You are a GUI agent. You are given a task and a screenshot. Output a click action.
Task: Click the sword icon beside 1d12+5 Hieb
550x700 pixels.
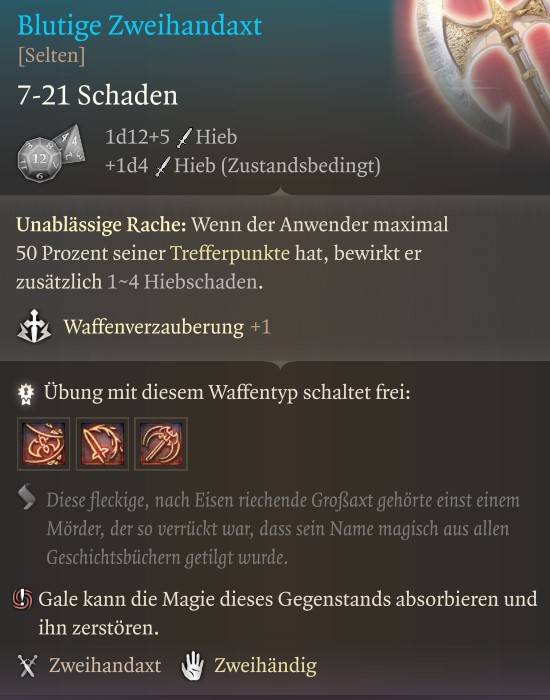click(x=183, y=138)
